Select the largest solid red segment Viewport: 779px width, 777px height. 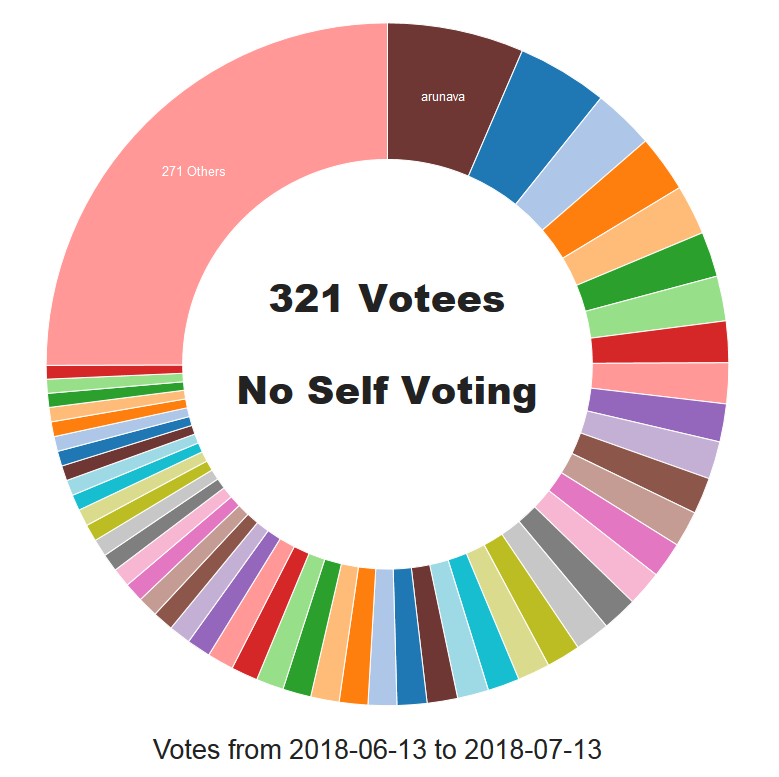[x=660, y=343]
